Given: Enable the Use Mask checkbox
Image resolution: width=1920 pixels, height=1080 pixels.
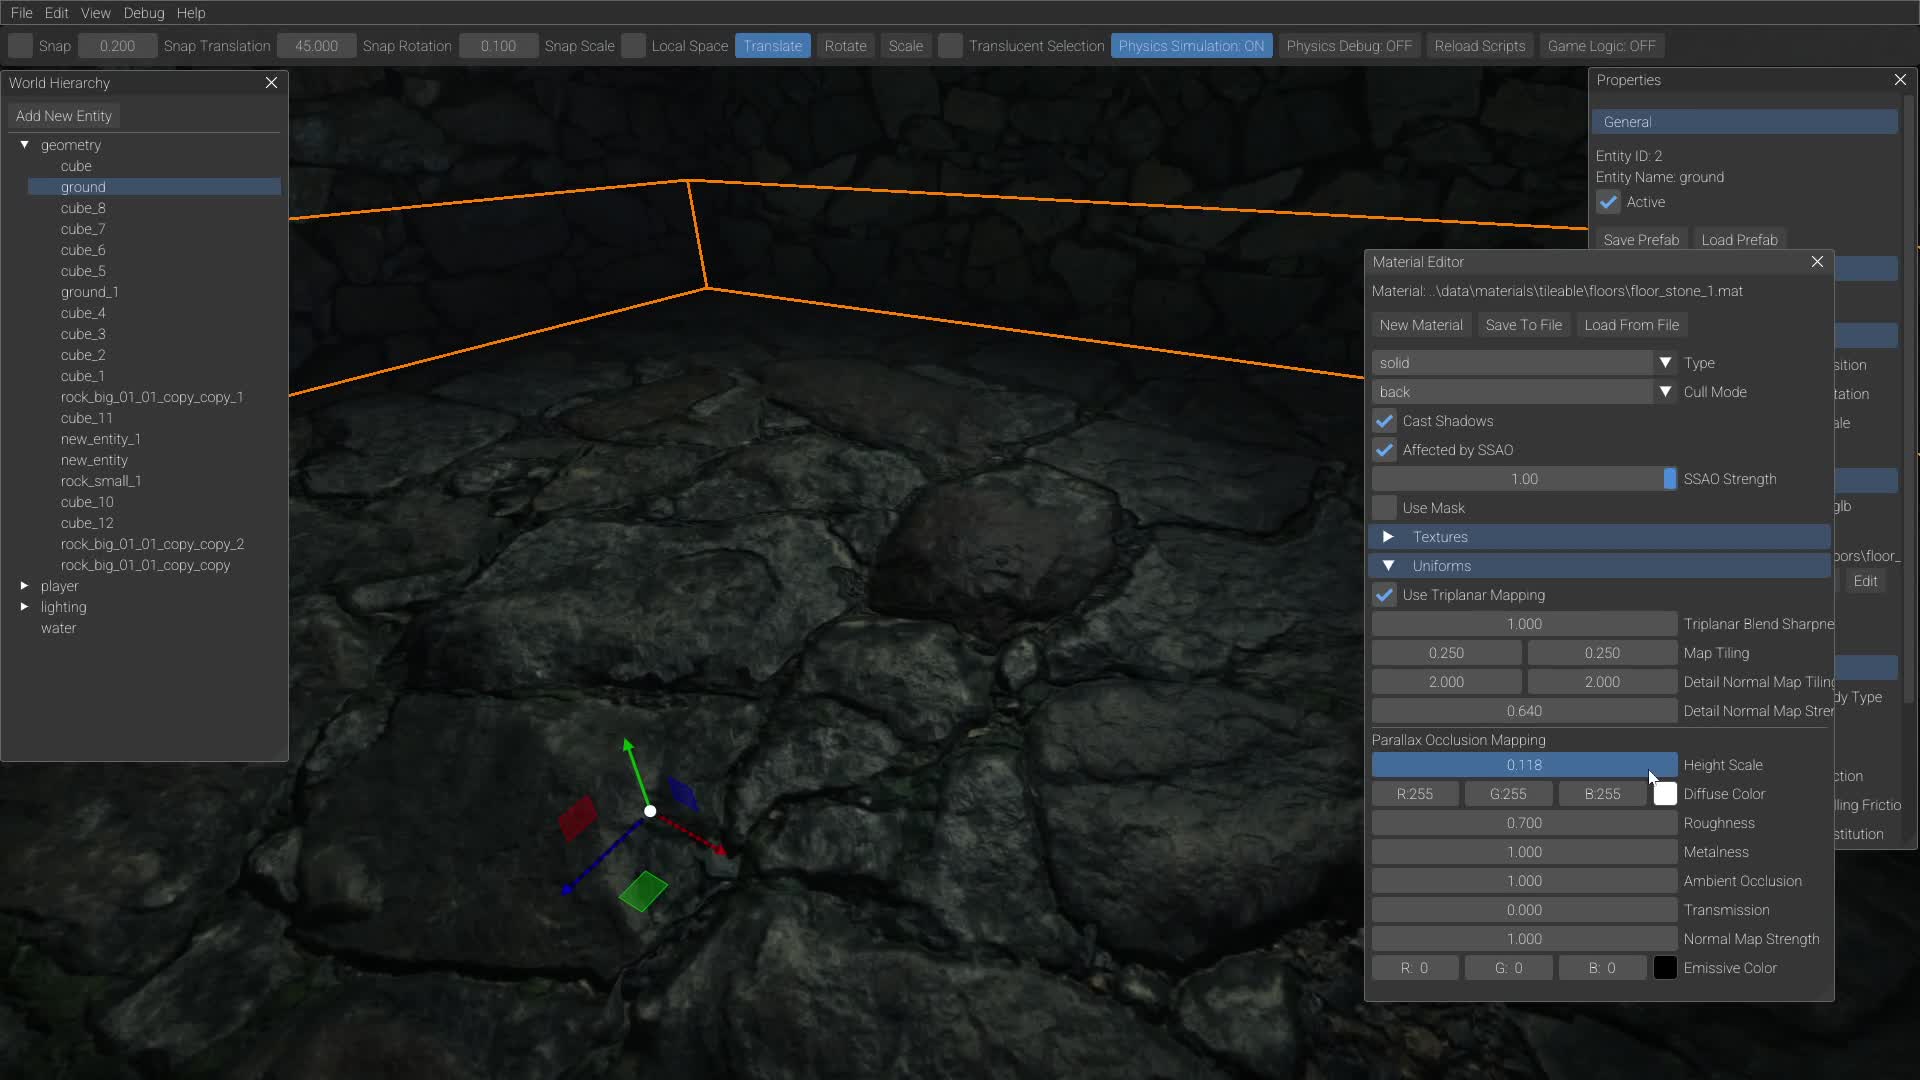Looking at the screenshot, I should [x=1384, y=508].
